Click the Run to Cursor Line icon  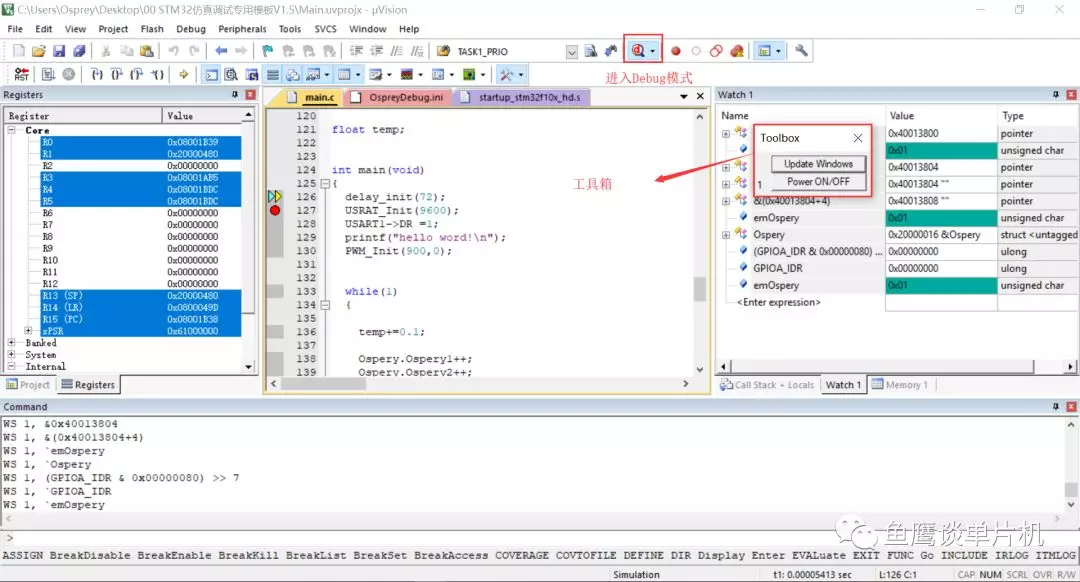[158, 74]
